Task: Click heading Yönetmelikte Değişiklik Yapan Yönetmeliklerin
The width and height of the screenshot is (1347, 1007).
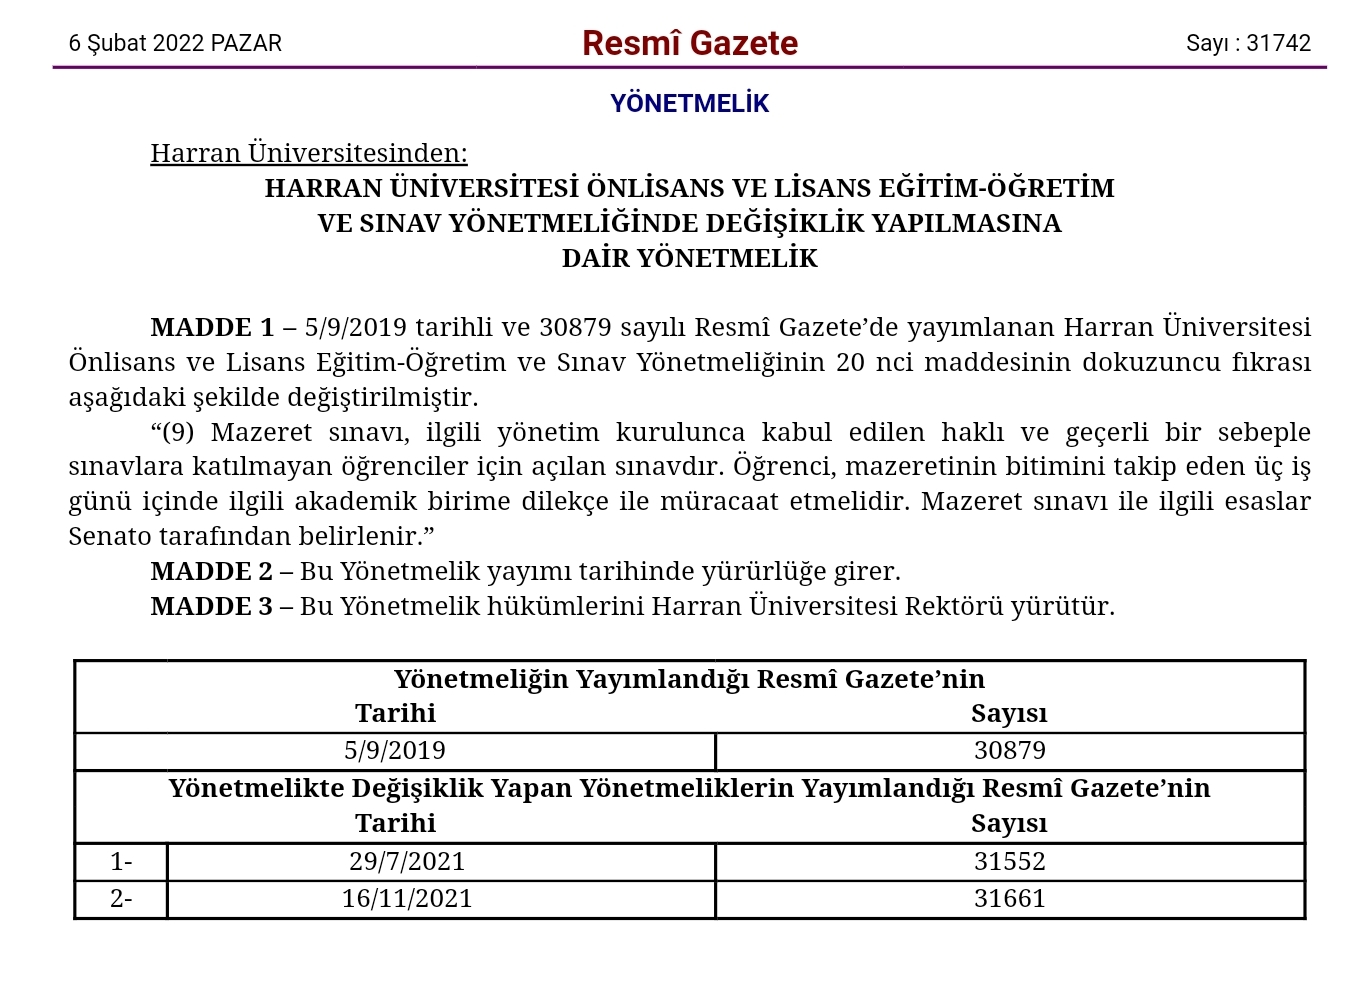Action: pyautogui.click(x=689, y=788)
